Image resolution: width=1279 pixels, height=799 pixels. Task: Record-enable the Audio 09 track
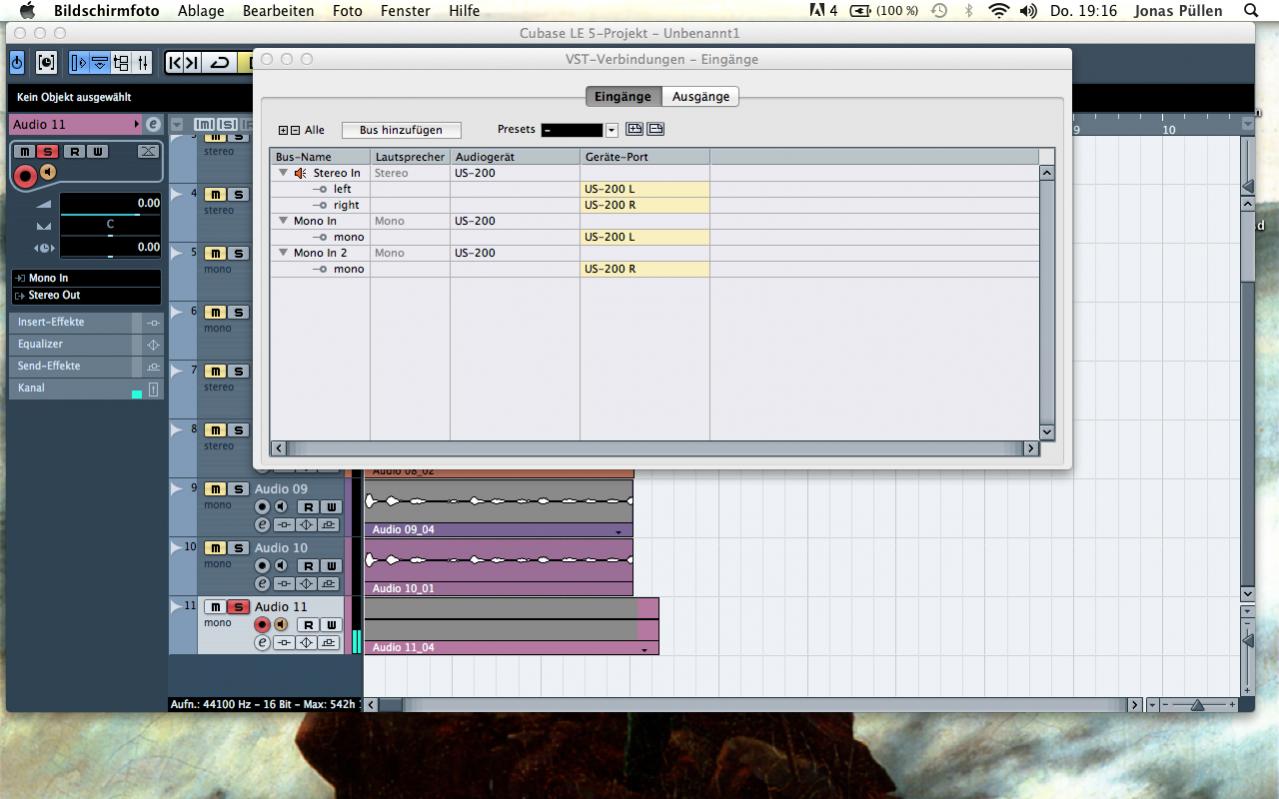263,506
